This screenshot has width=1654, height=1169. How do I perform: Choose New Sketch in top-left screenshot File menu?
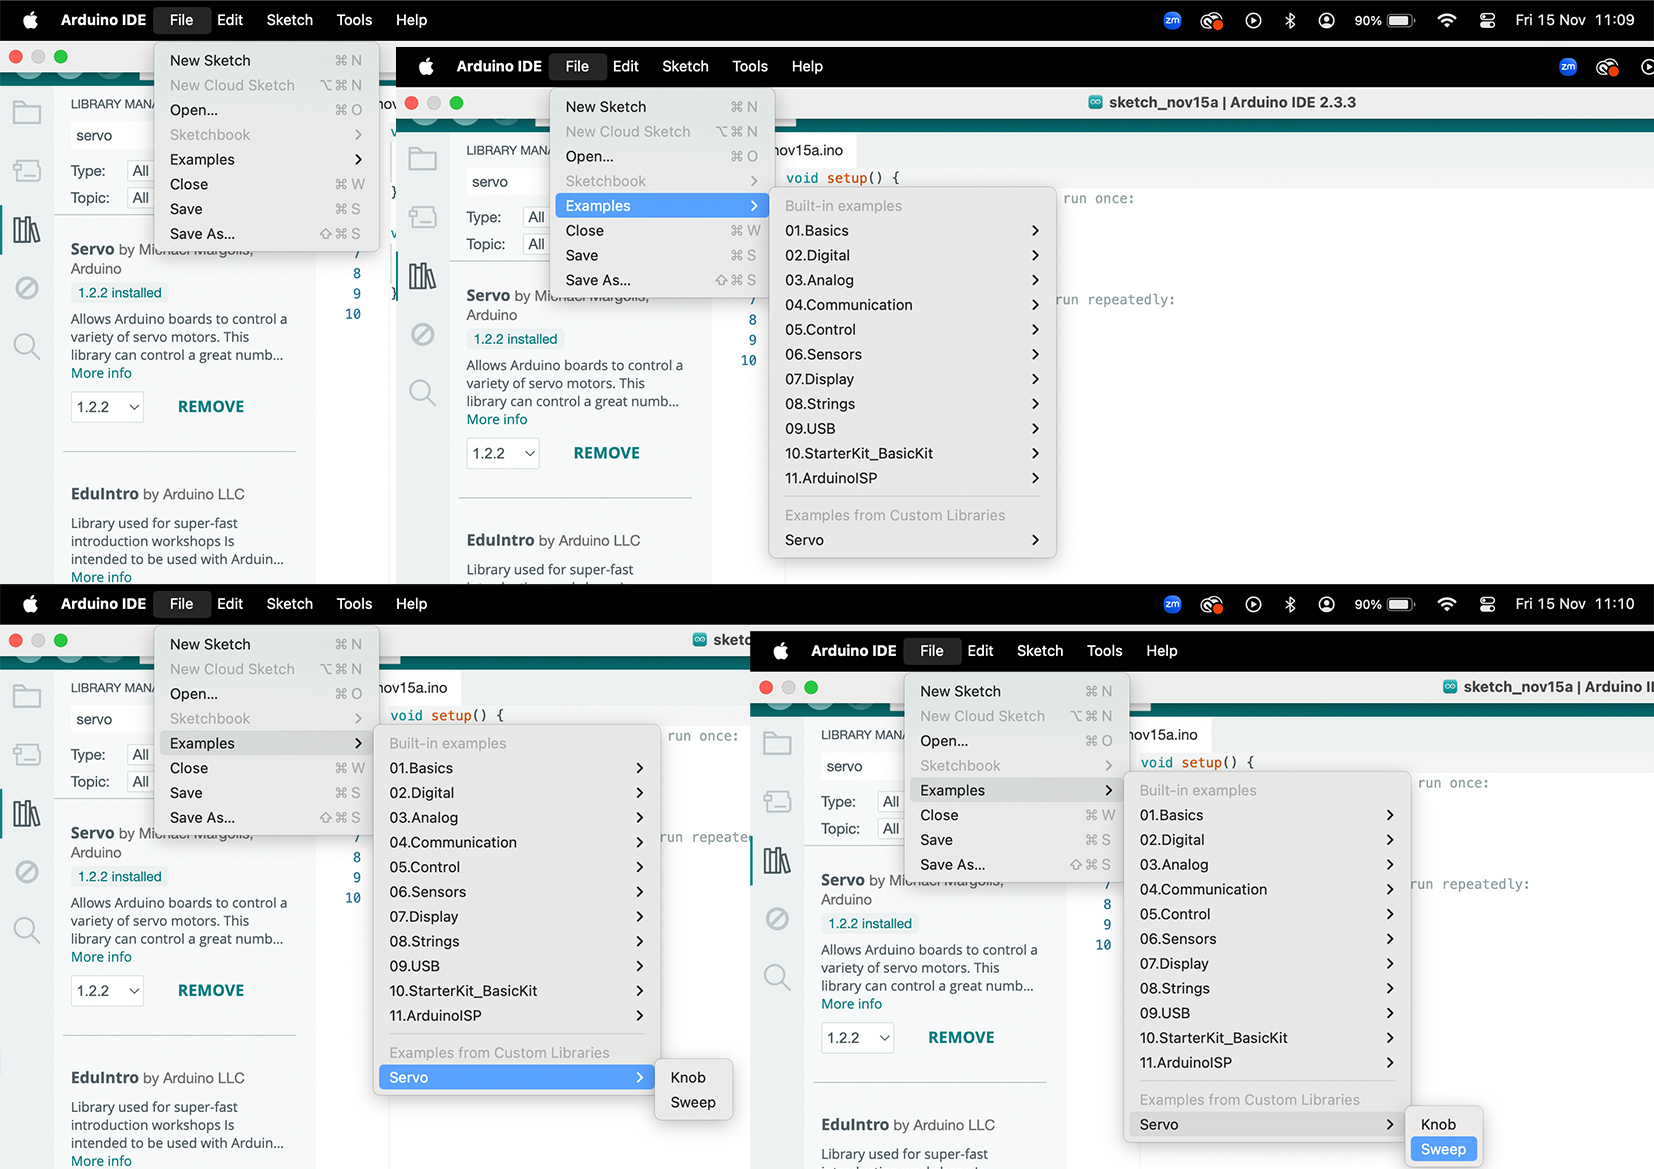266,61
